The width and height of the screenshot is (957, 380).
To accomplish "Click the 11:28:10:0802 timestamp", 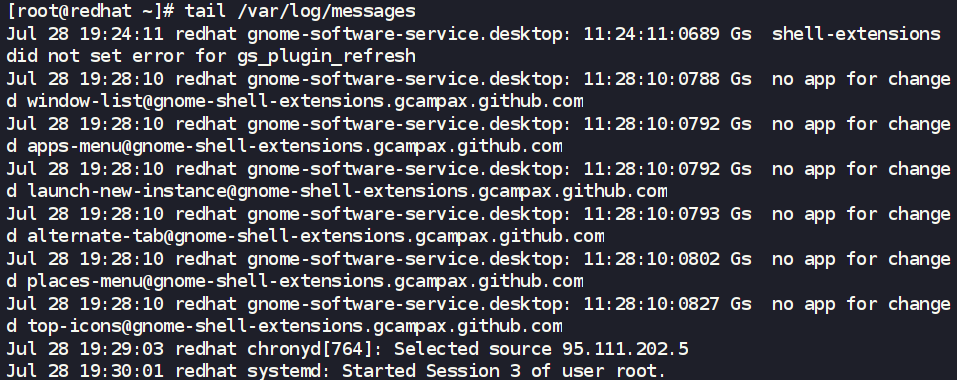I will click(651, 259).
